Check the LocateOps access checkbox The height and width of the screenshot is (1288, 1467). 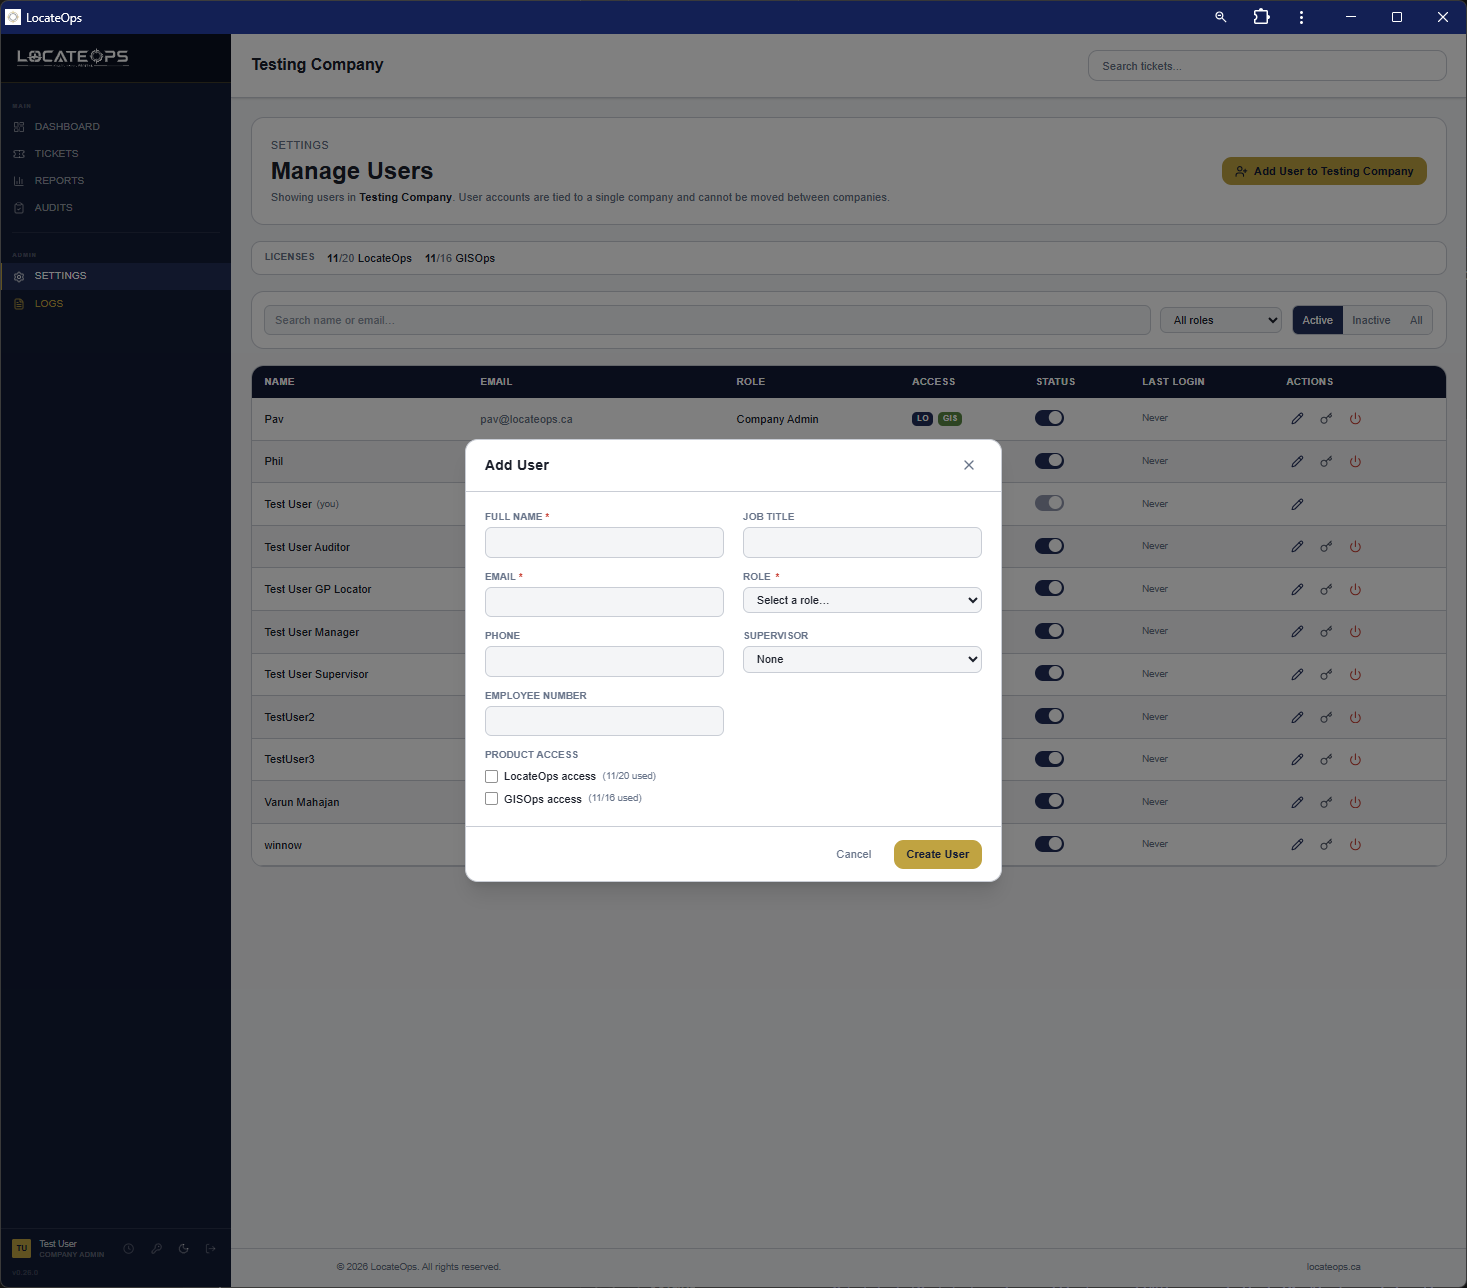[491, 776]
